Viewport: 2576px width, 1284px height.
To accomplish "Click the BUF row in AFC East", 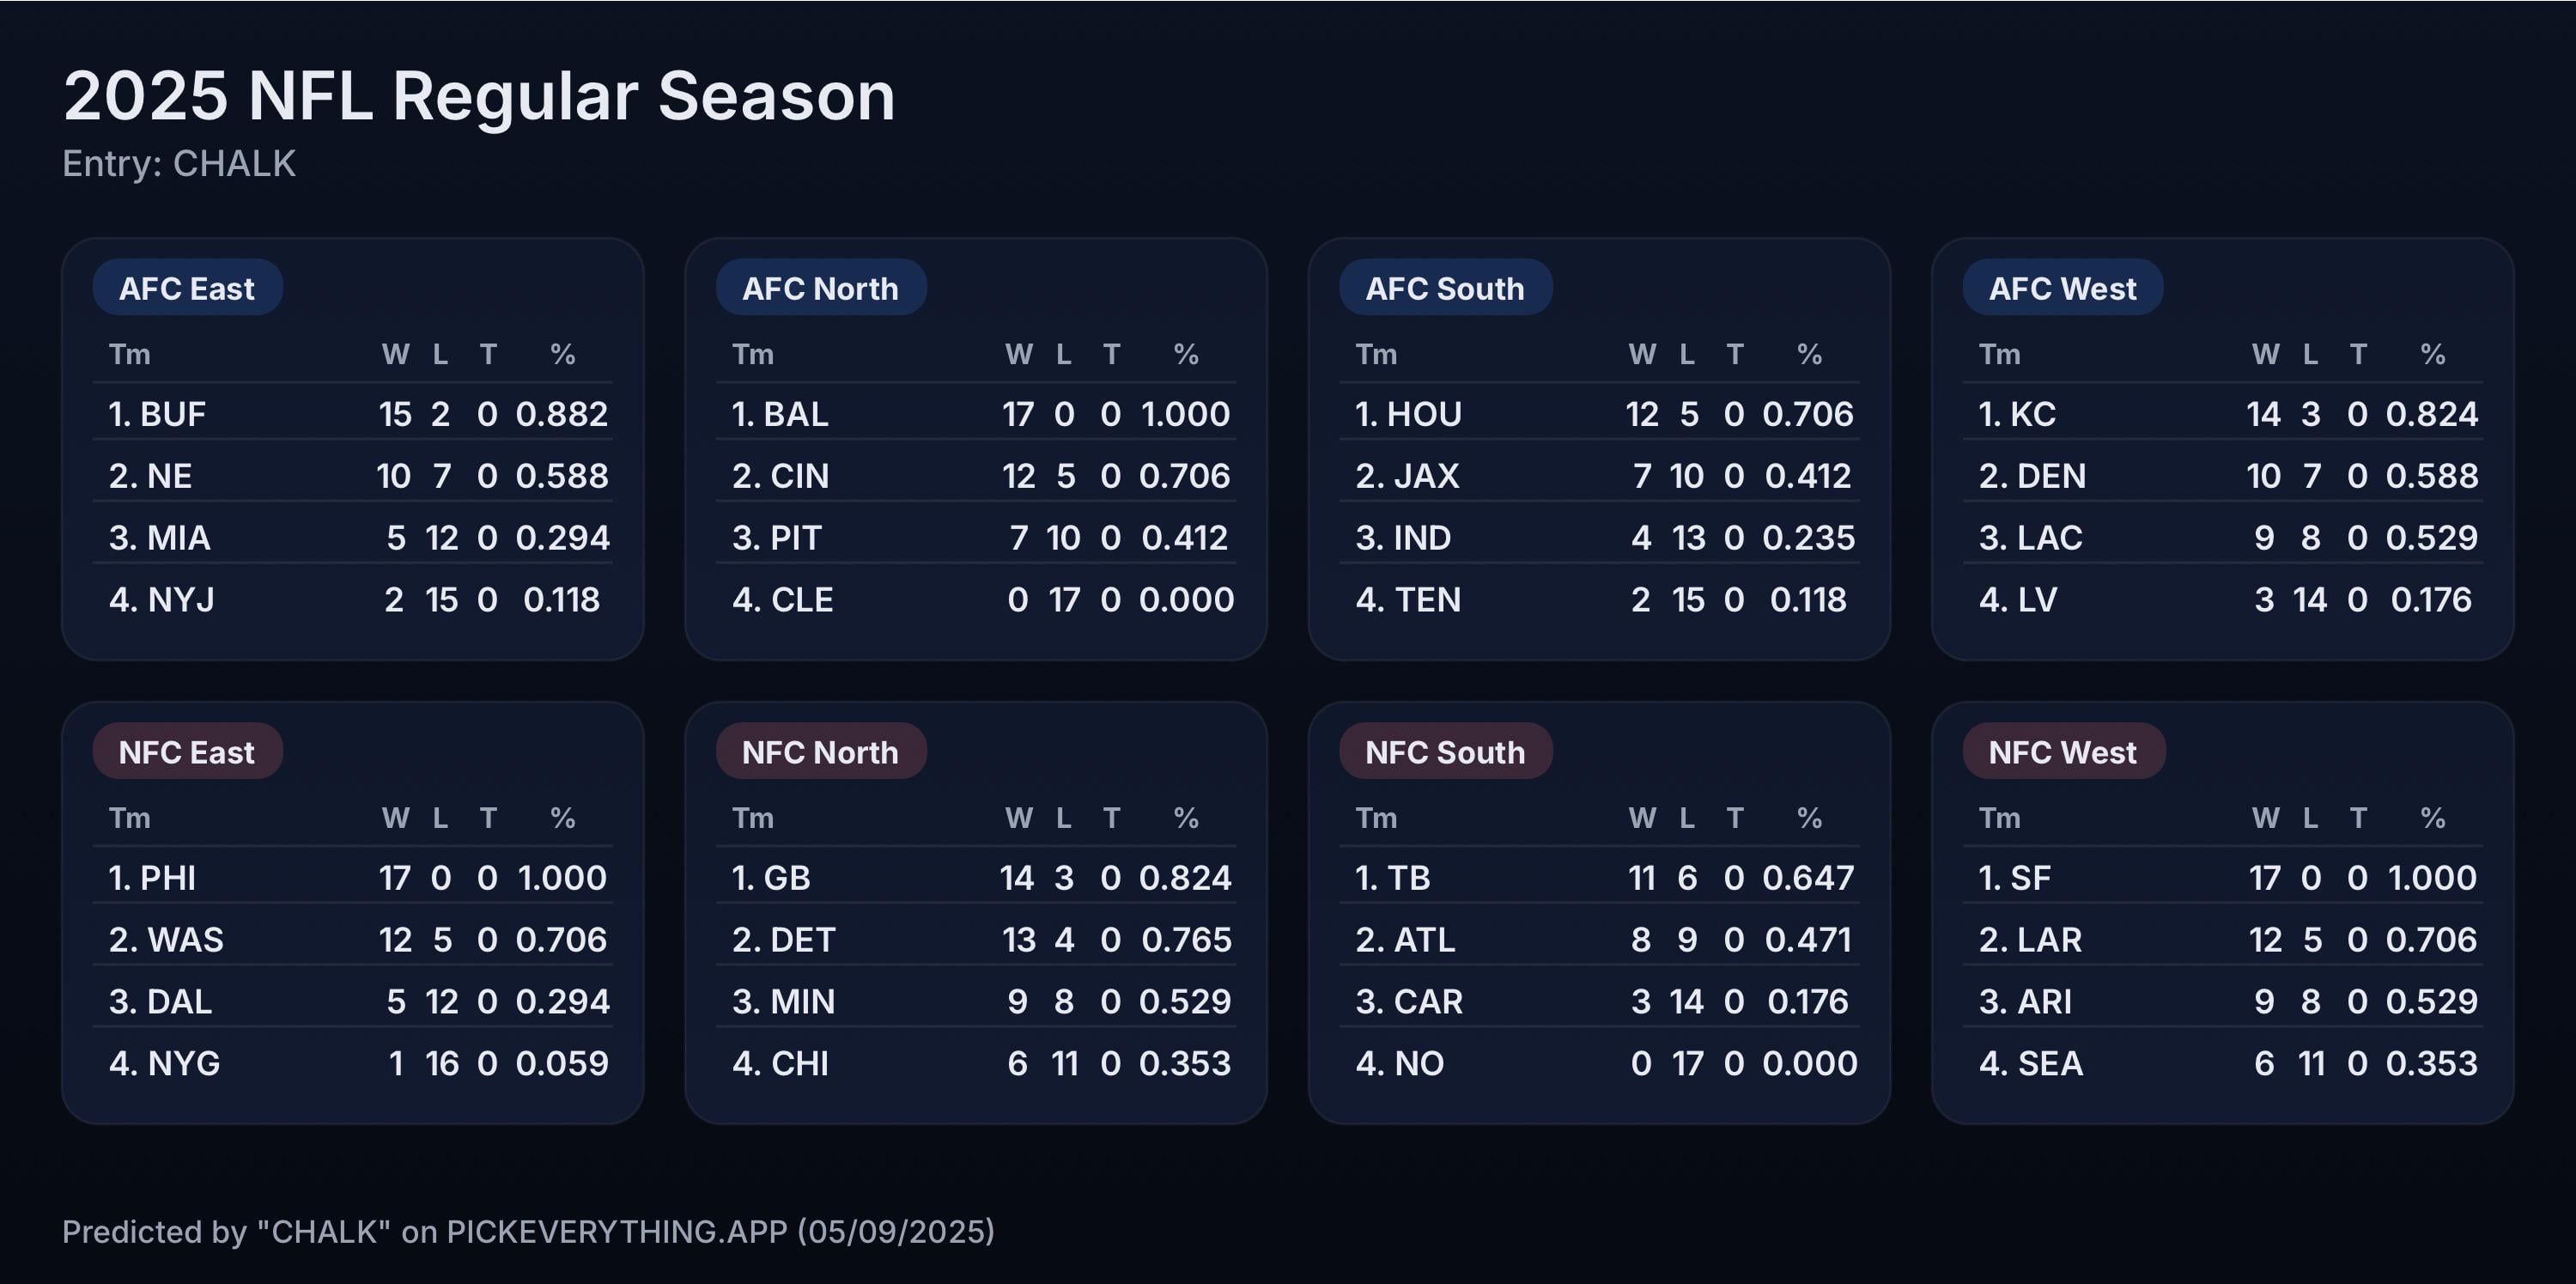I will (x=352, y=414).
